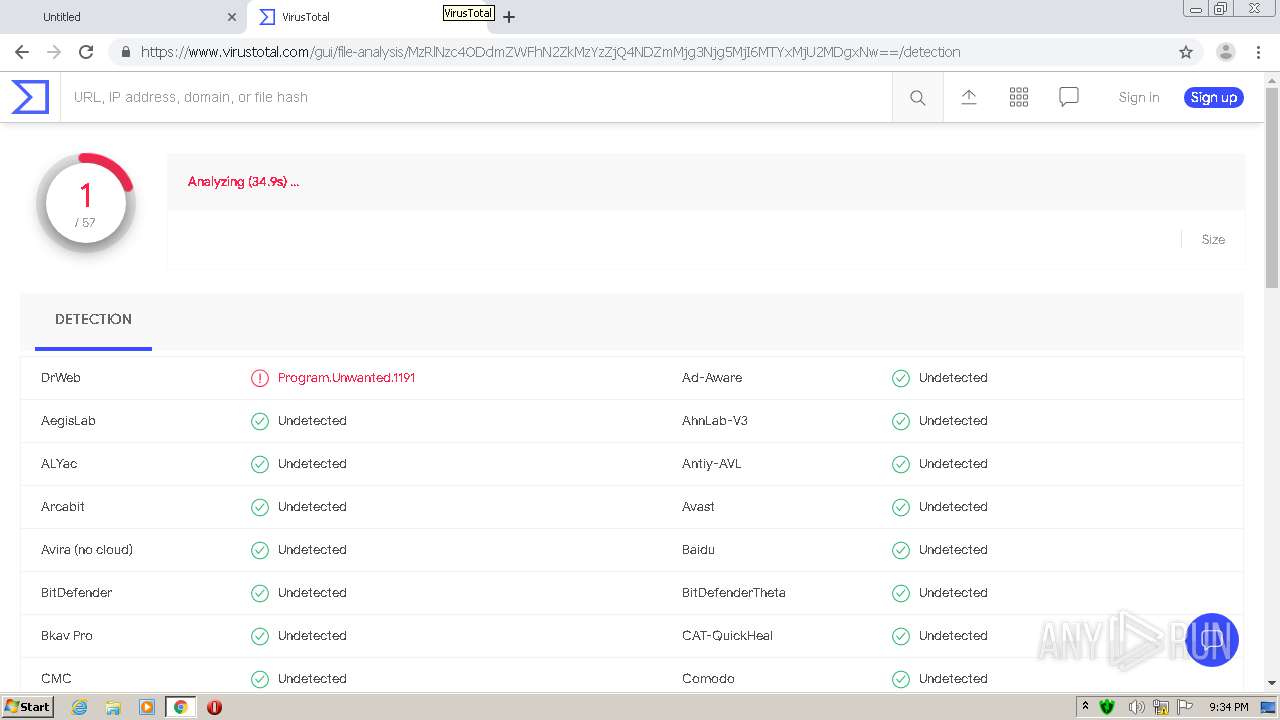Click the page vertical scrollbar
Viewport: 1280px width, 720px height.
click(1272, 190)
